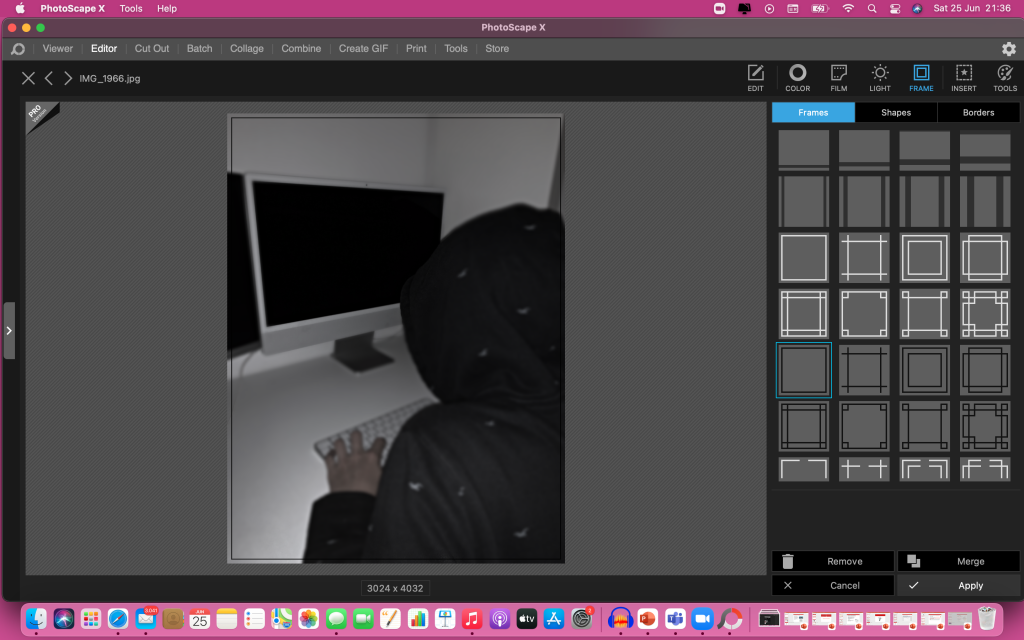1024x640 pixels.
Task: Open the App Store from the Dock
Action: coord(554,618)
